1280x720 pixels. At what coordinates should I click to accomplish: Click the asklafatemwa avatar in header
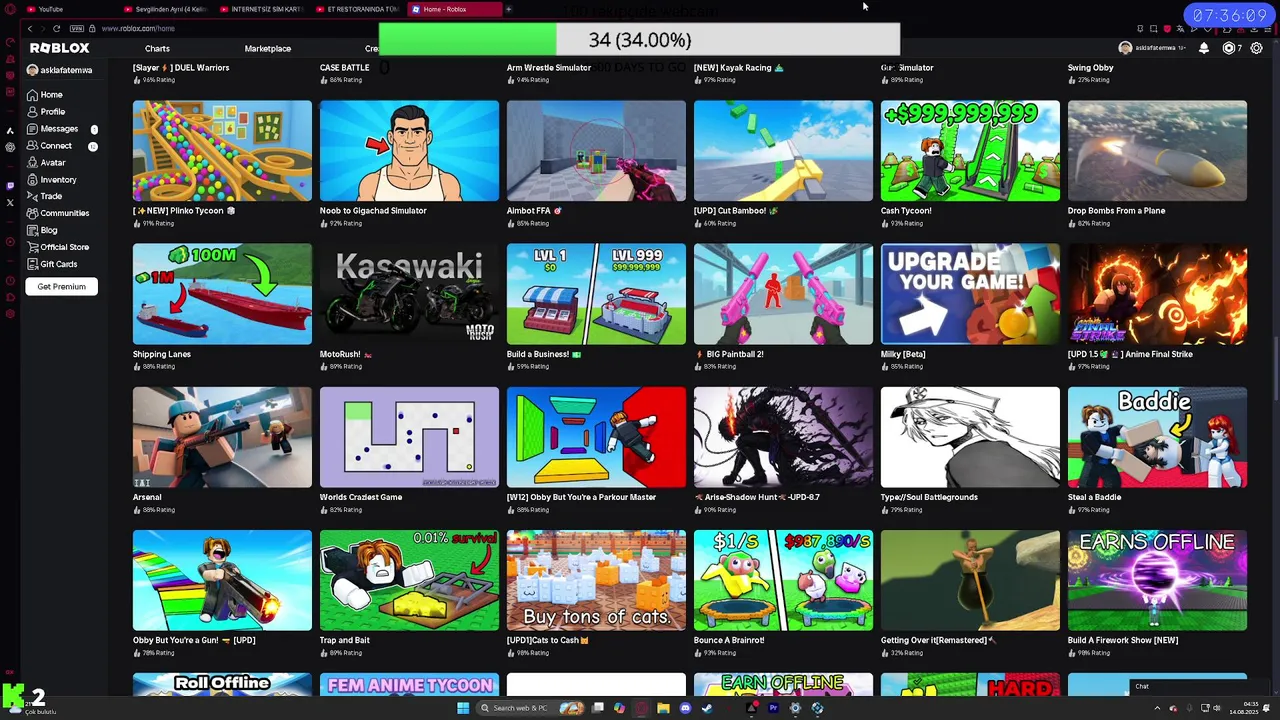point(1125,48)
